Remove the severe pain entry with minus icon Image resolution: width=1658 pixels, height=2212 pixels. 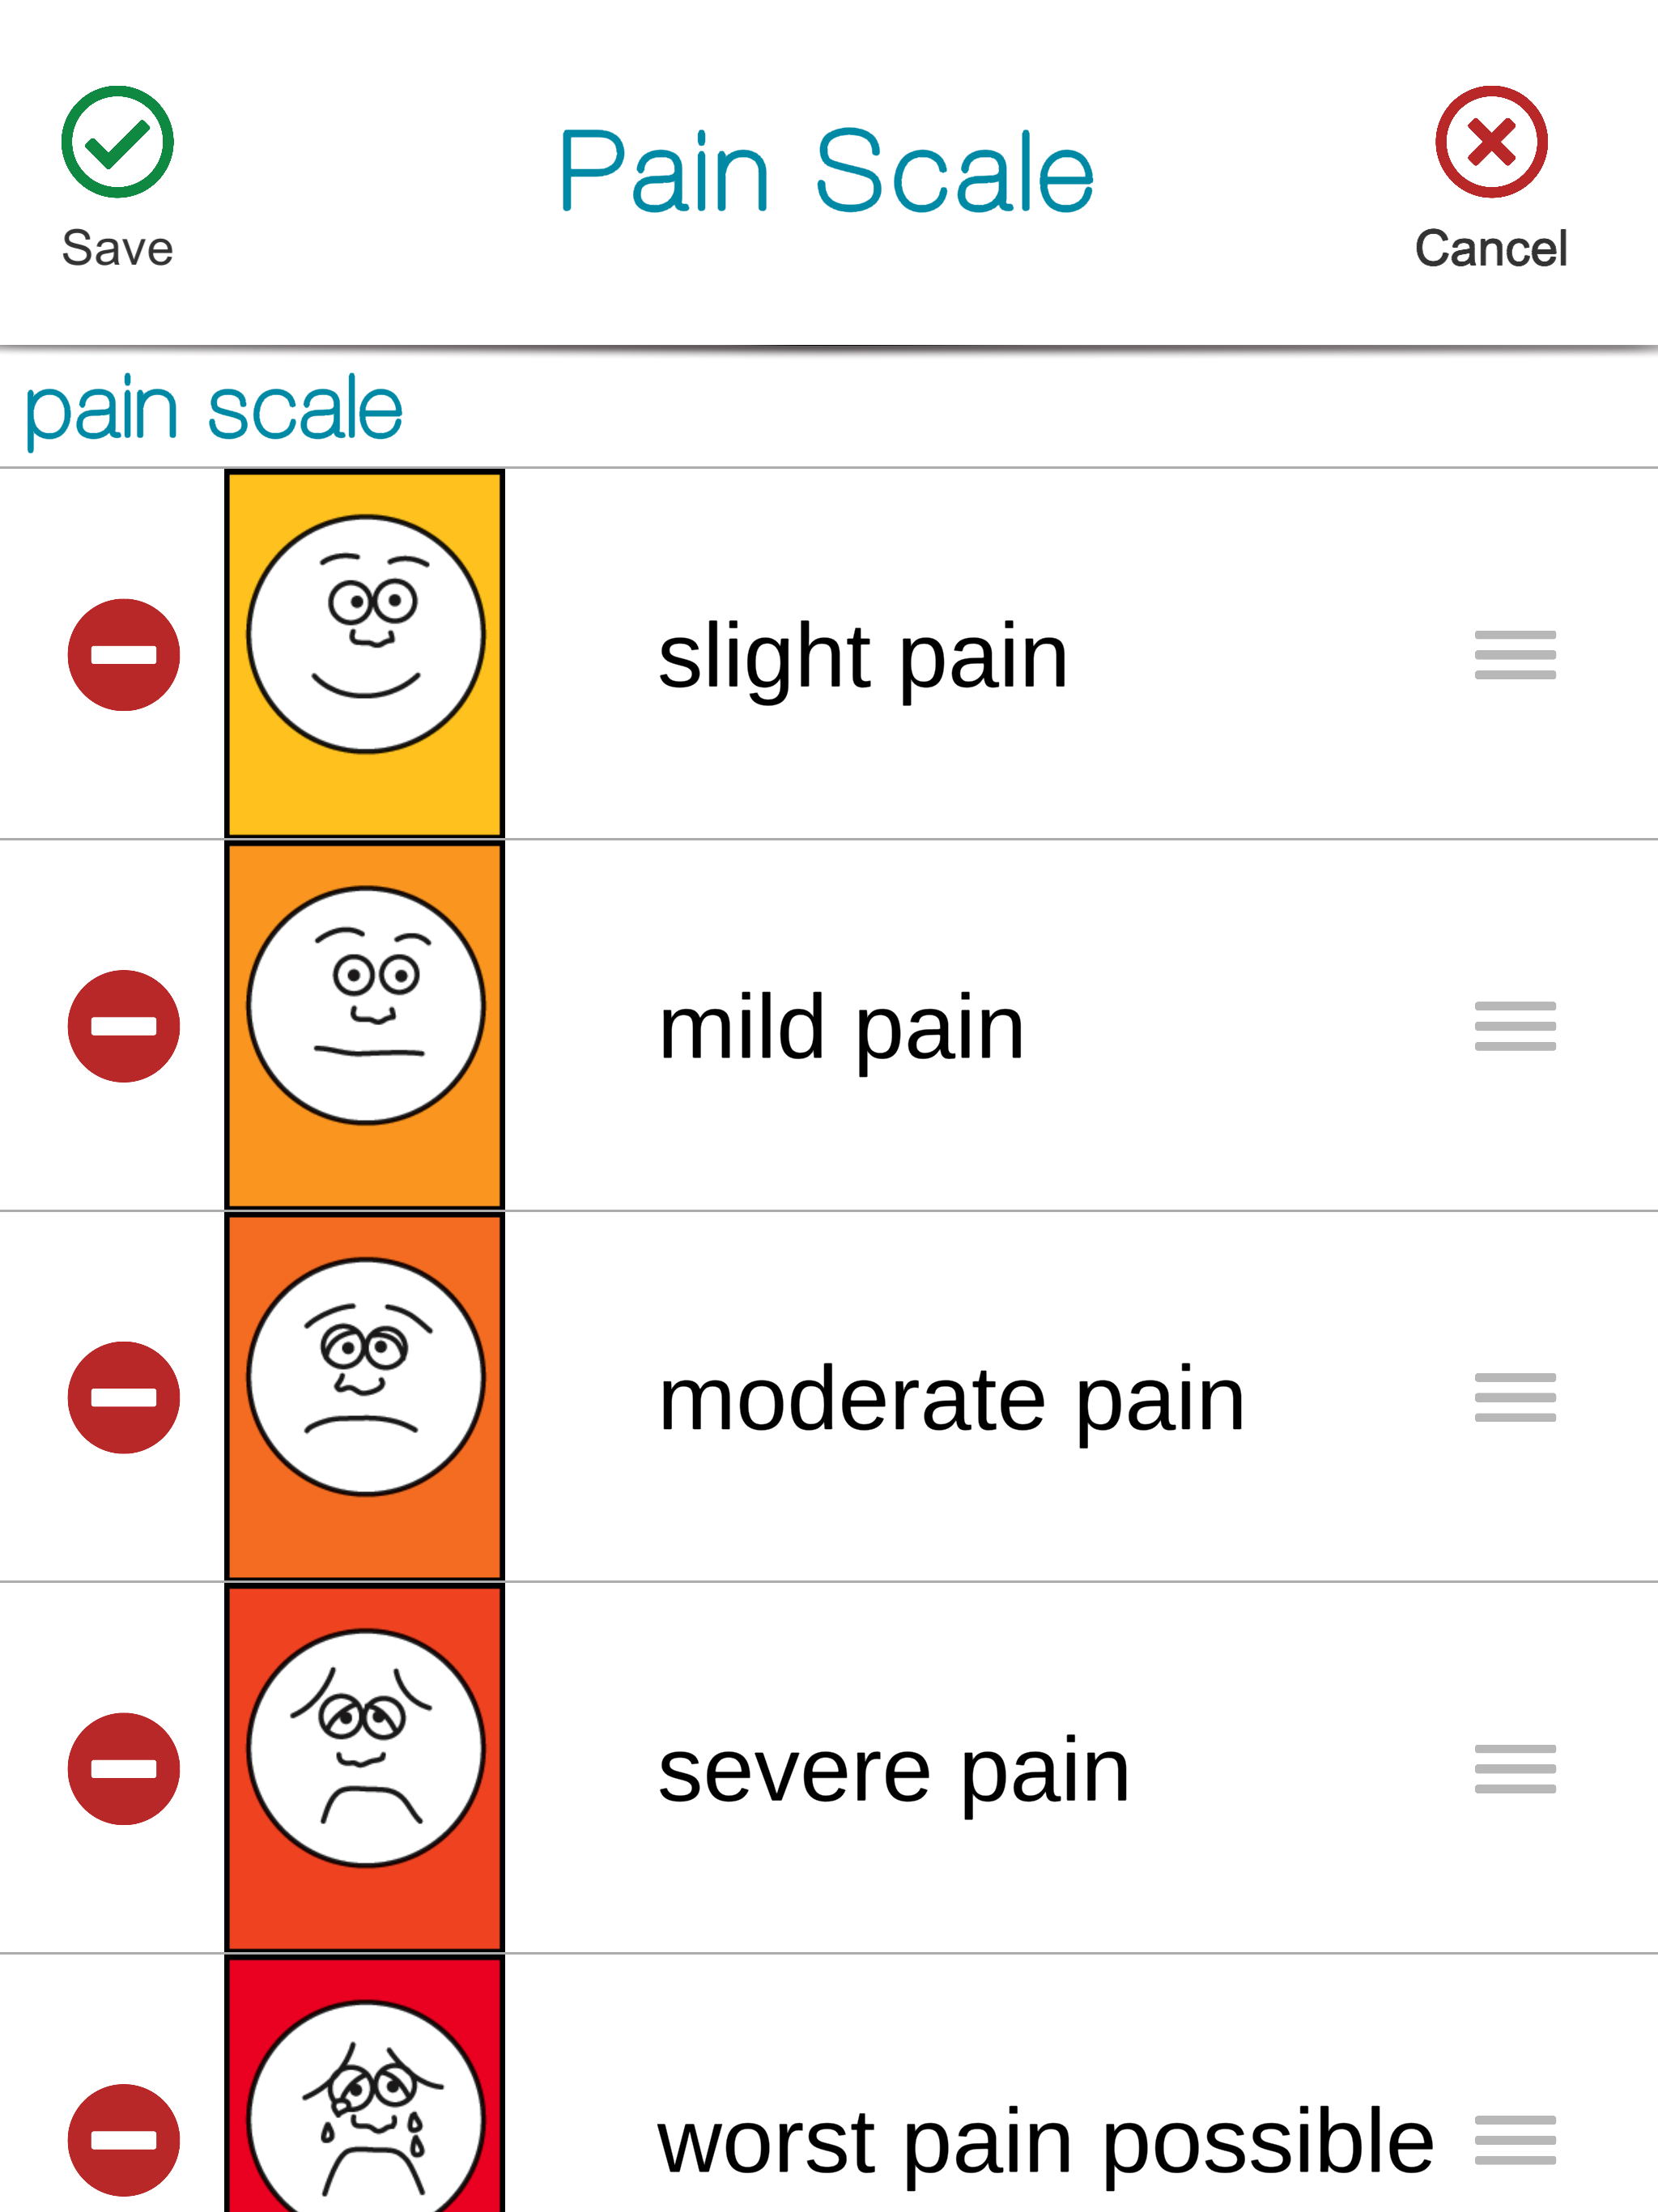tap(123, 1767)
